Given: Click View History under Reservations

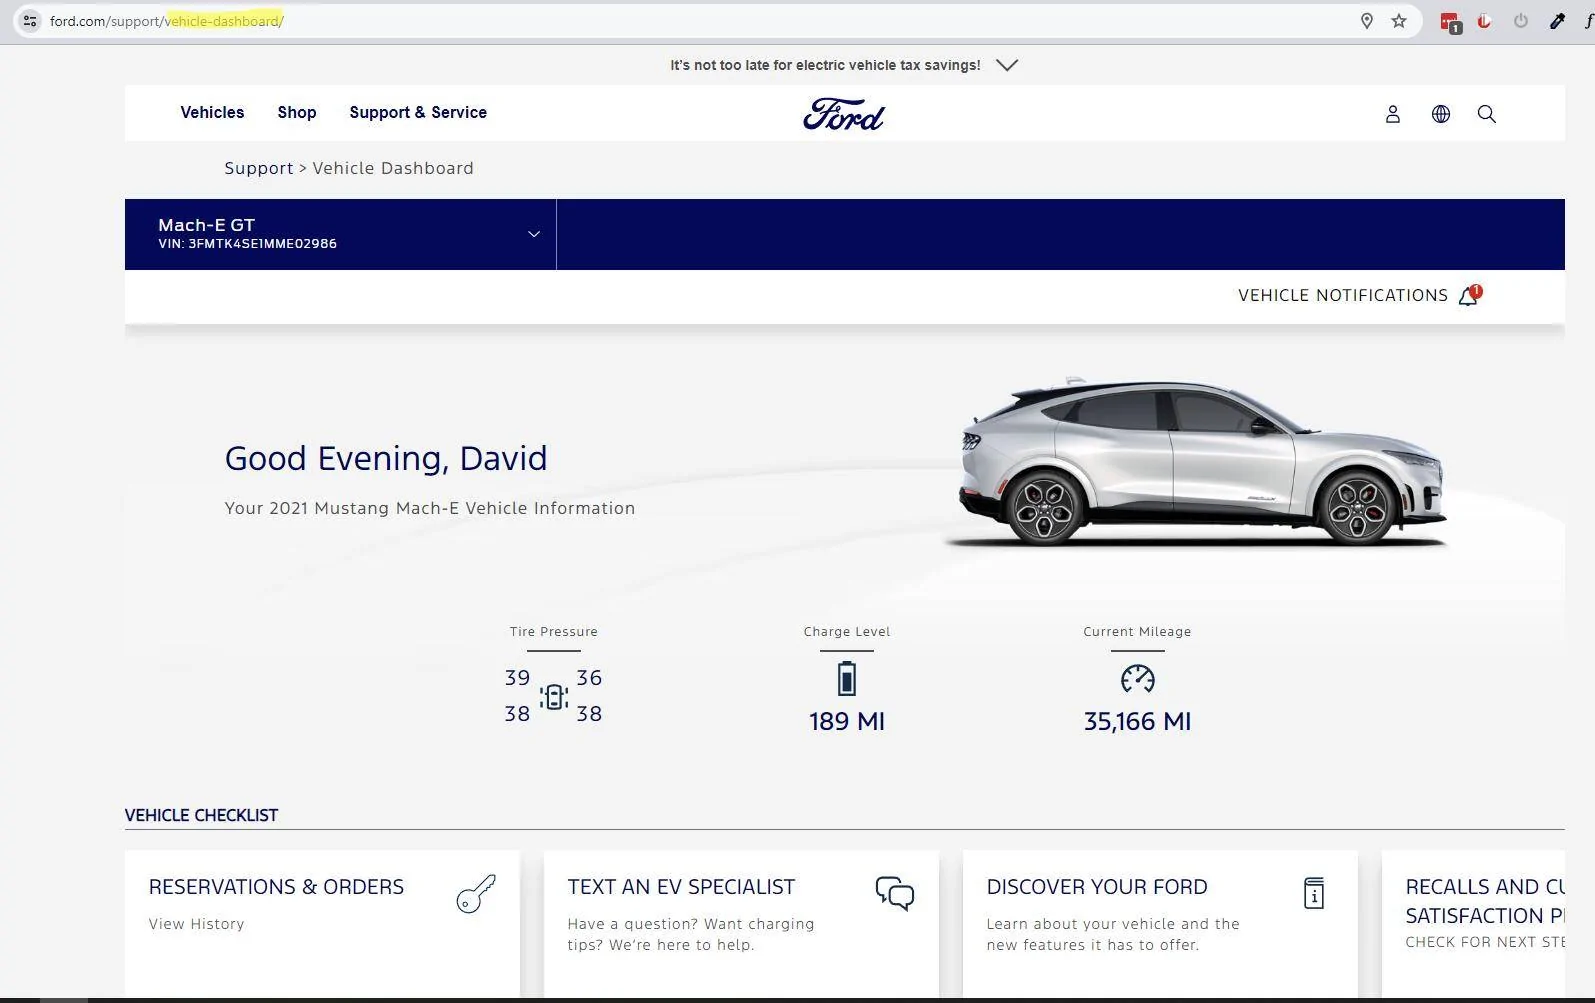Looking at the screenshot, I should 196,924.
